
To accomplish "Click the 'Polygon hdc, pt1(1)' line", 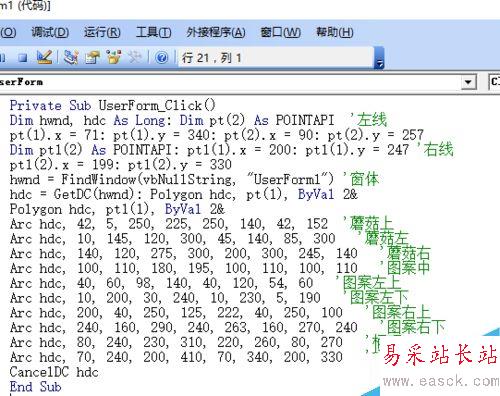I will pyautogui.click(x=117, y=209).
